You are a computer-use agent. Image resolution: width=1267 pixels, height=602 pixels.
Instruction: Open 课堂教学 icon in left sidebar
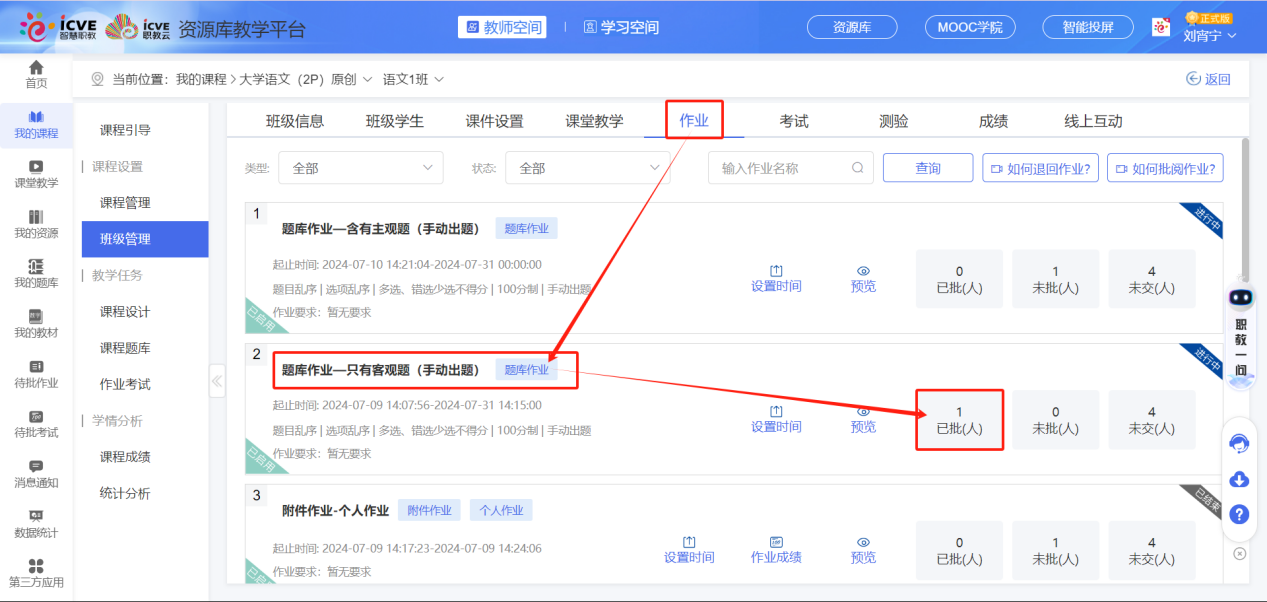pos(36,167)
